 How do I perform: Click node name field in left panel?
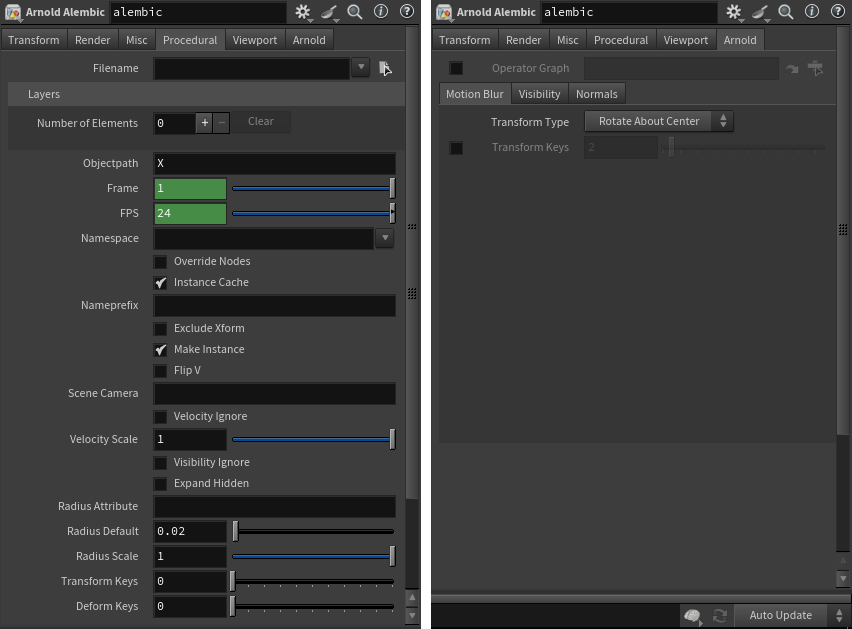(198, 12)
